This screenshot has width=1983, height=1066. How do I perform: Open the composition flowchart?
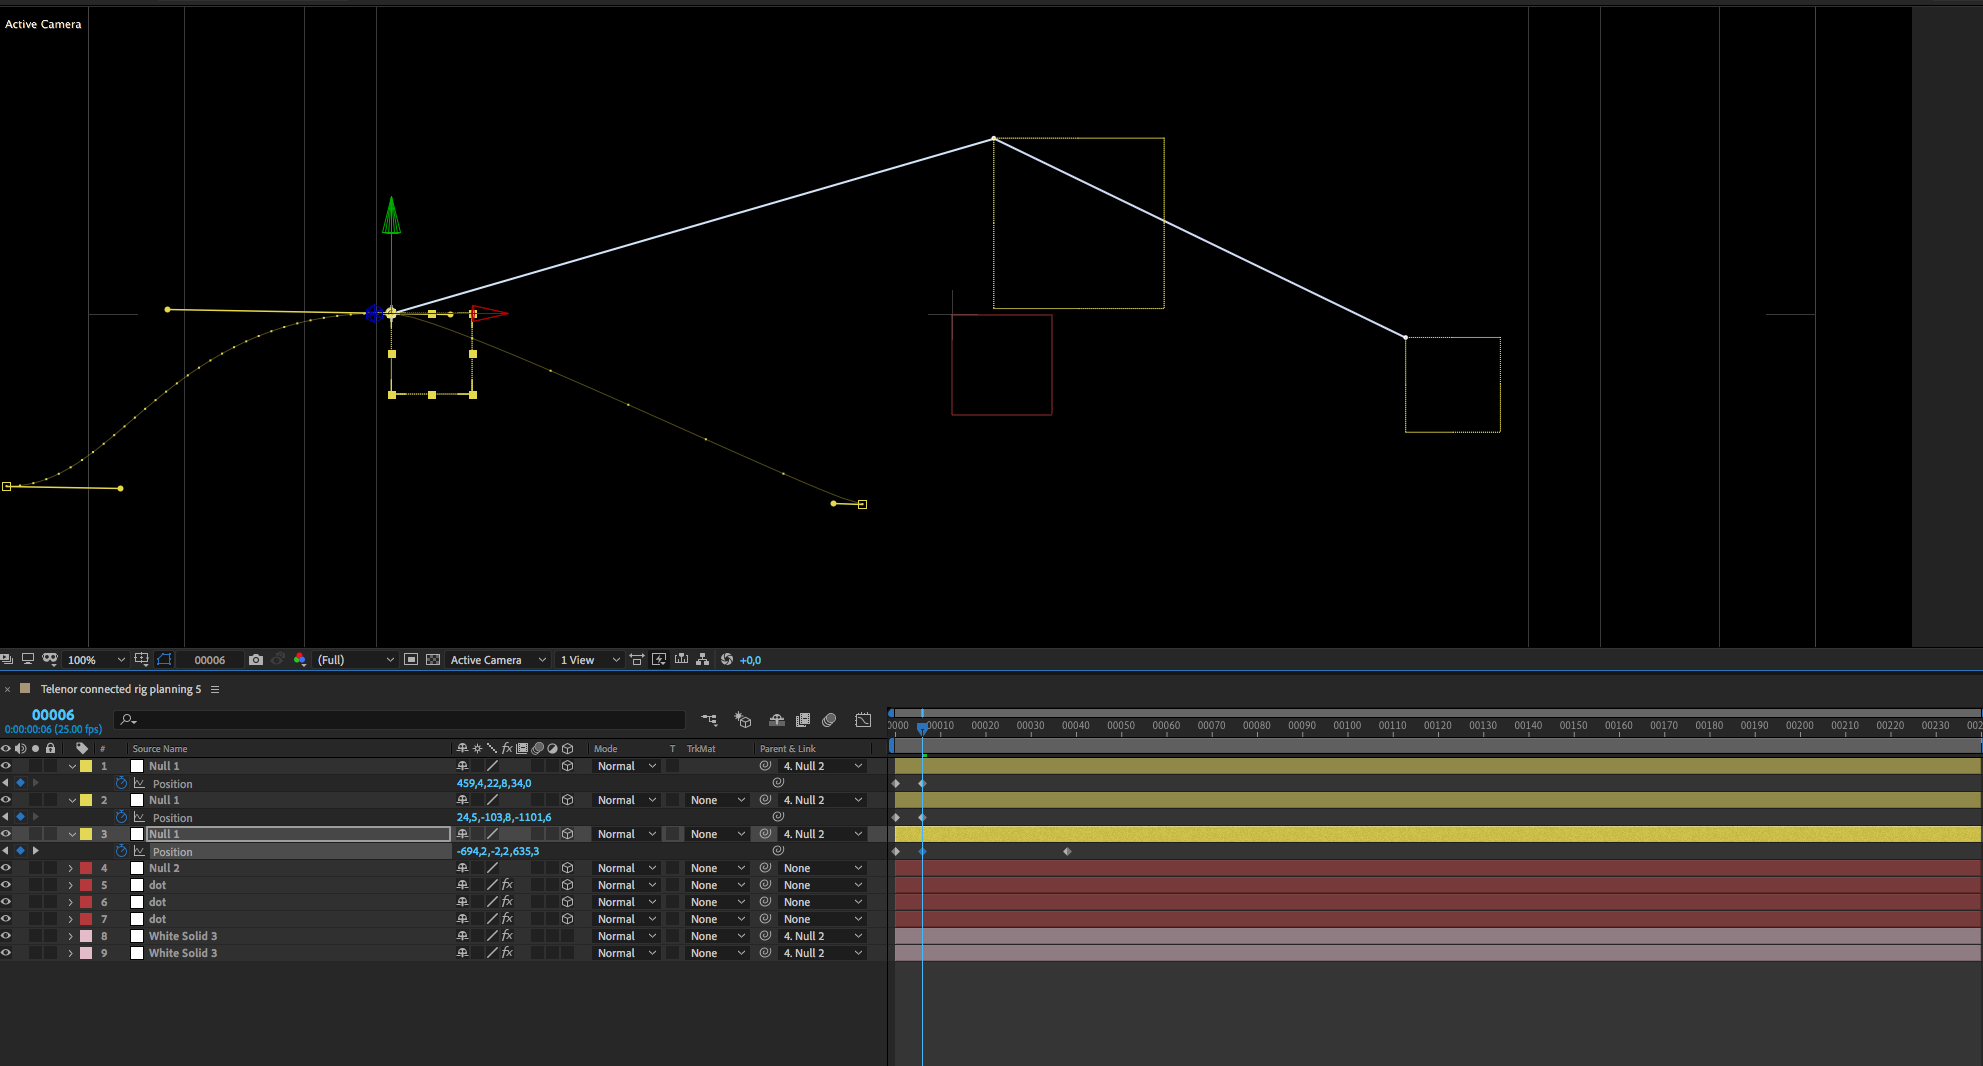coord(703,660)
